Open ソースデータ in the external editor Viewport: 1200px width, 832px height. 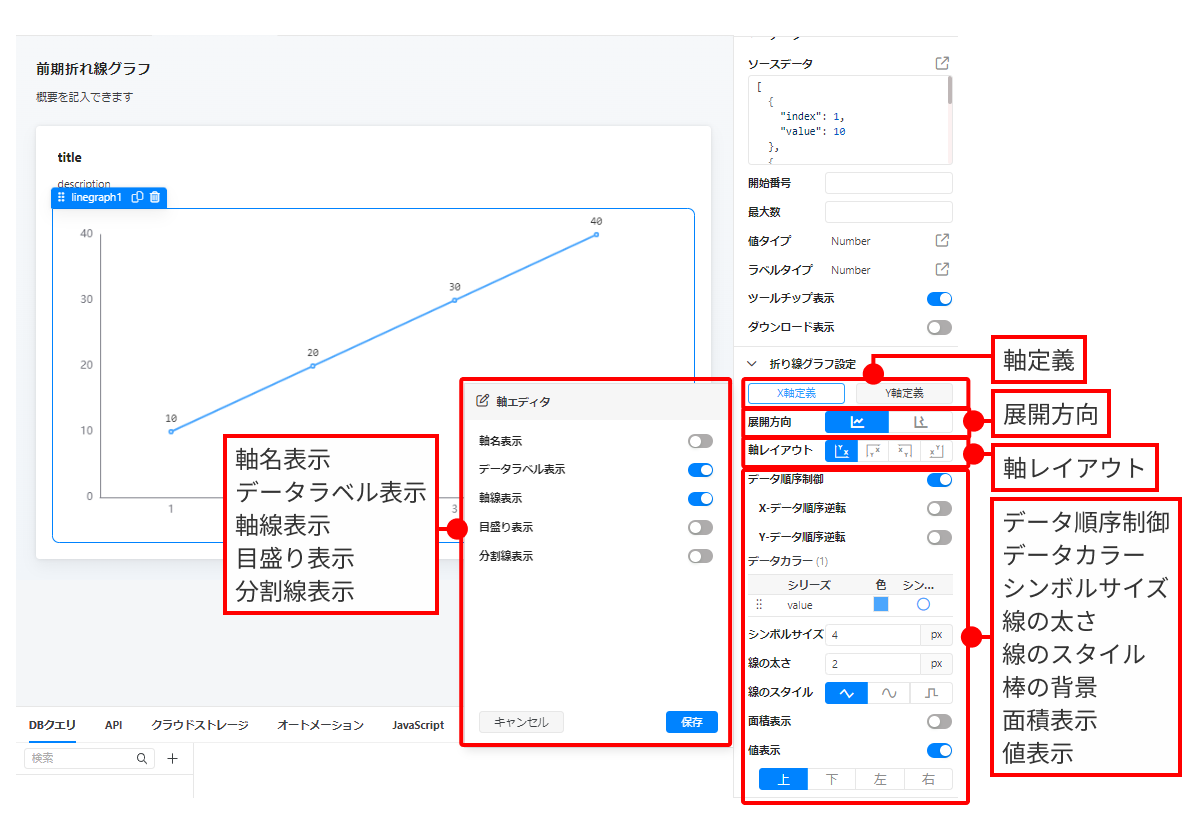(942, 63)
